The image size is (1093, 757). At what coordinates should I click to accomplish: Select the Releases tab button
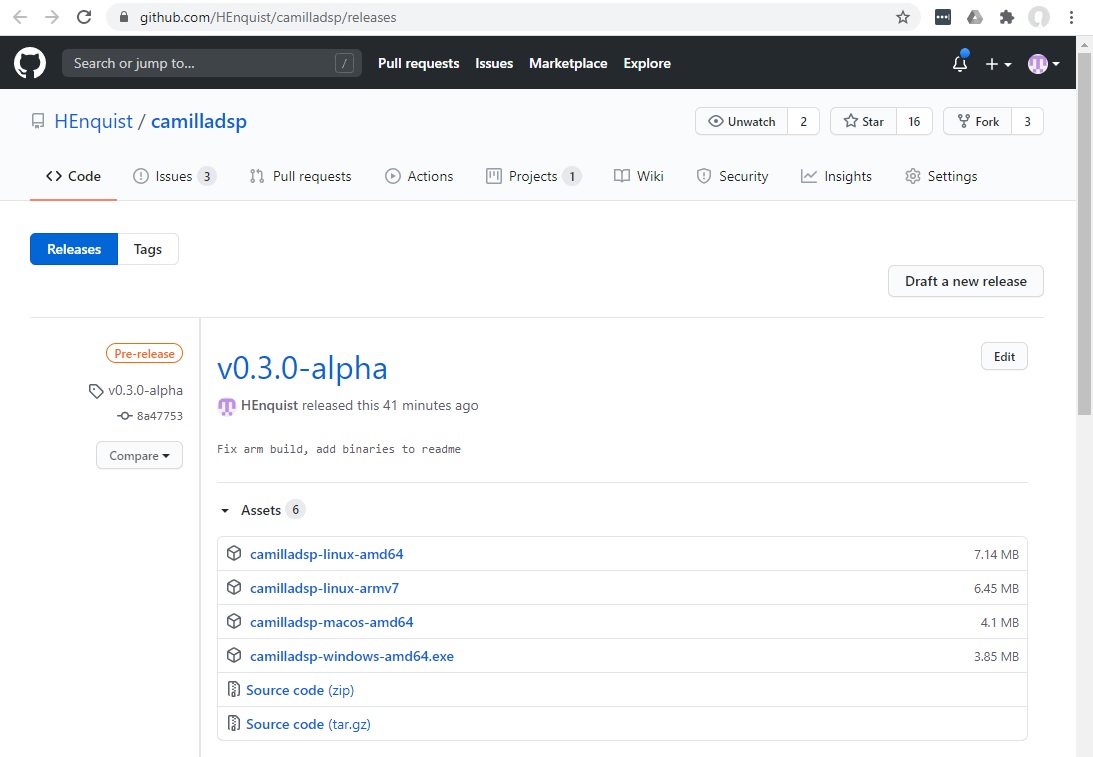(74, 249)
